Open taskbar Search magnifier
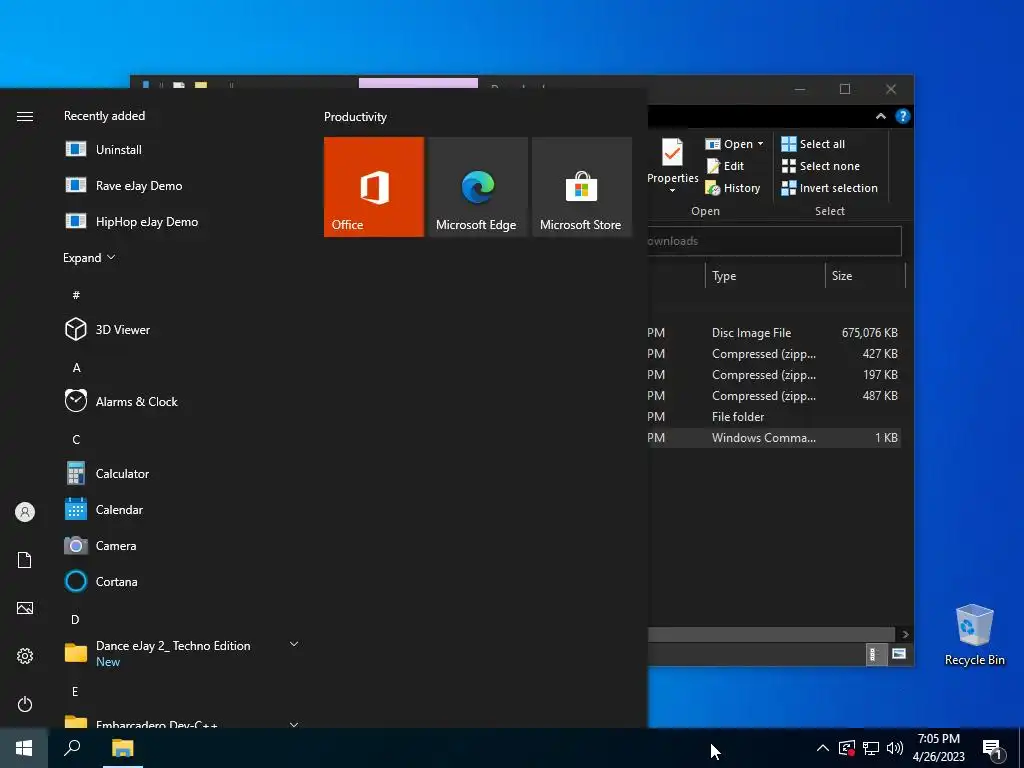1024x768 pixels. [72, 748]
